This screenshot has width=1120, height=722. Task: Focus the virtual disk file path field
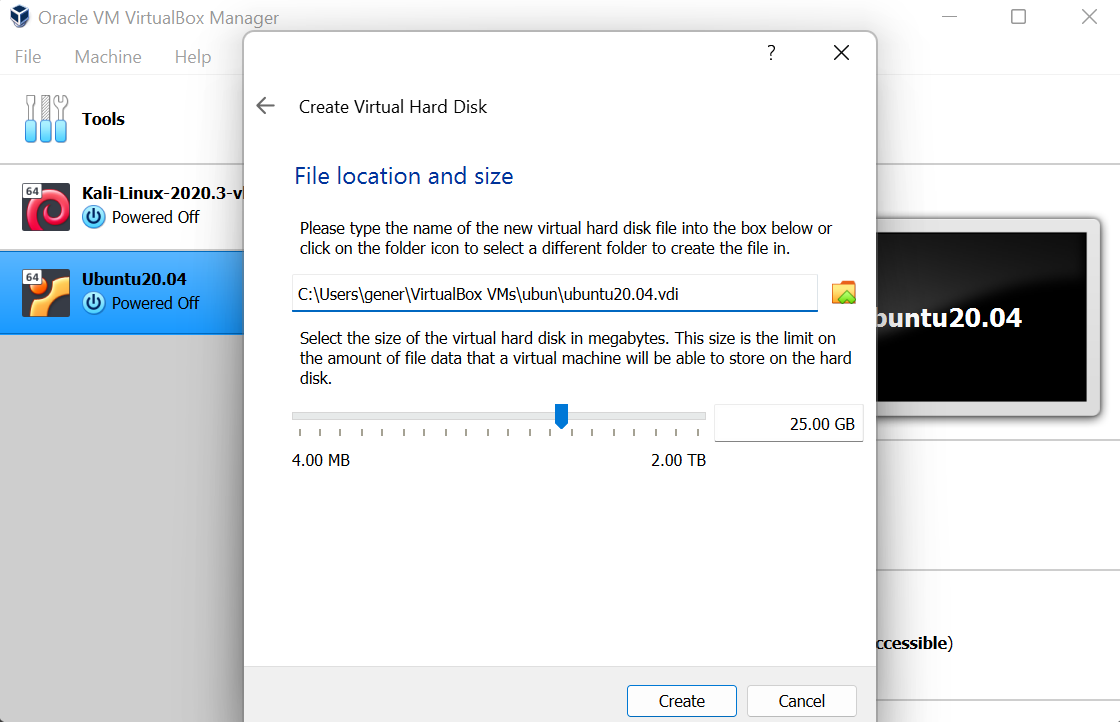(x=554, y=294)
